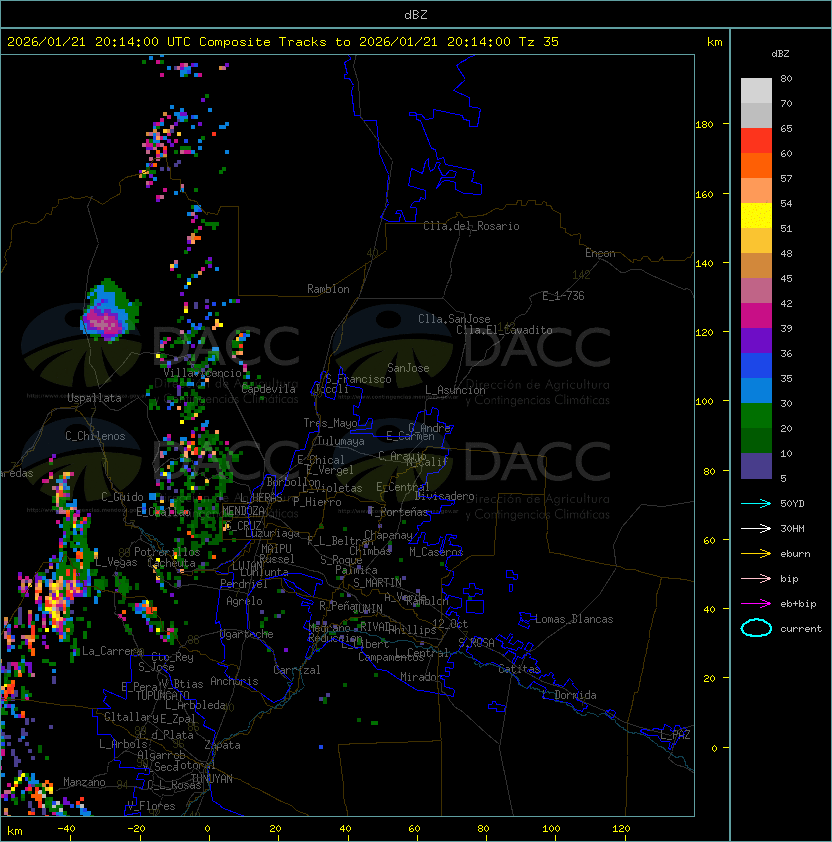The width and height of the screenshot is (832, 842).
Task: Click the 'E_1-736' map label
Action: click(563, 296)
